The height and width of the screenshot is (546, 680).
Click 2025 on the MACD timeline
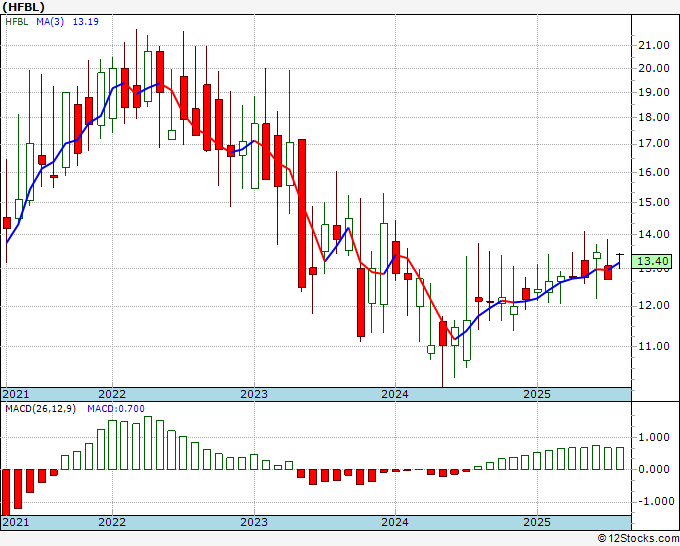click(537, 522)
